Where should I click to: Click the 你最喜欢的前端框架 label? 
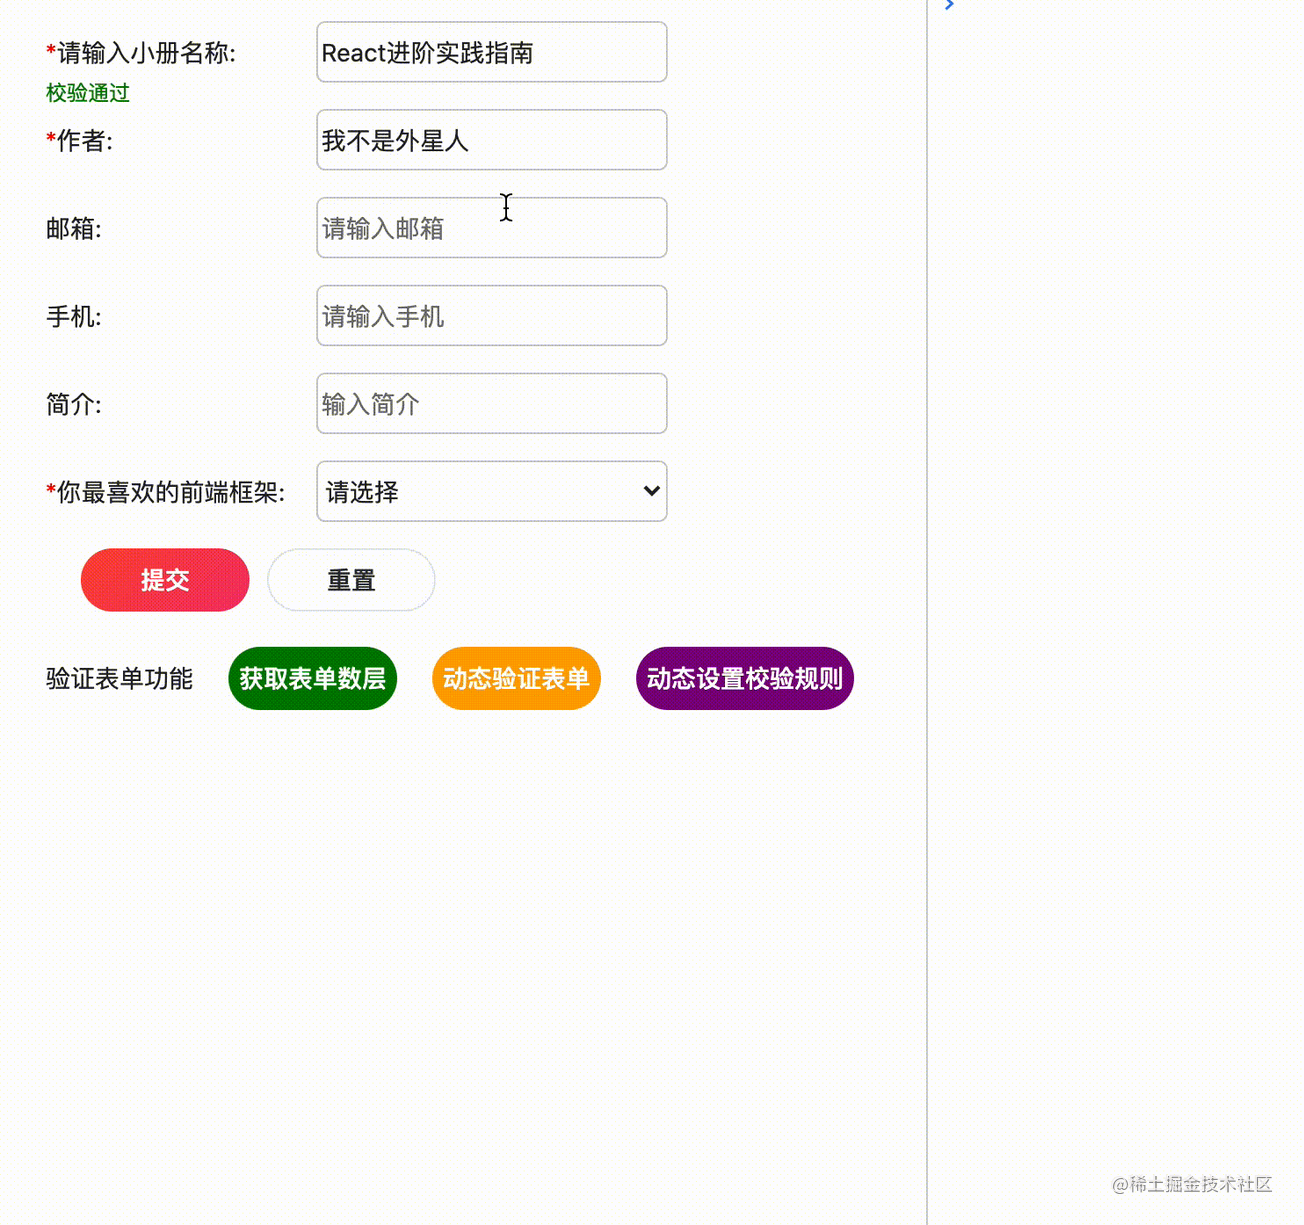pyautogui.click(x=166, y=492)
